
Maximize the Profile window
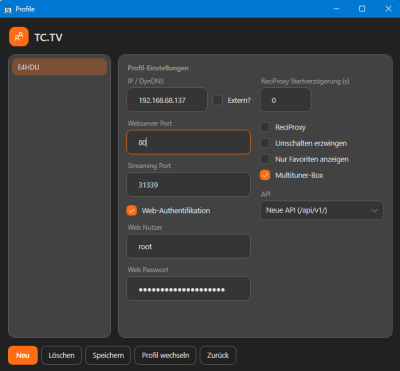(362, 9)
